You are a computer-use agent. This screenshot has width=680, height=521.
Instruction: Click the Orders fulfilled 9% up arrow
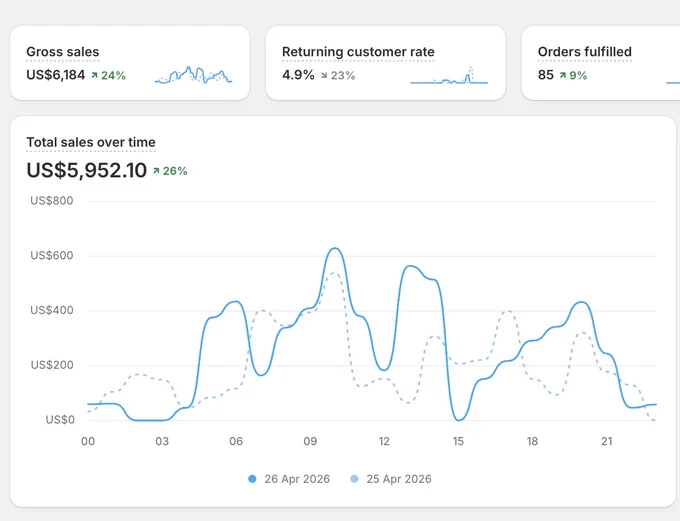pyautogui.click(x=562, y=75)
